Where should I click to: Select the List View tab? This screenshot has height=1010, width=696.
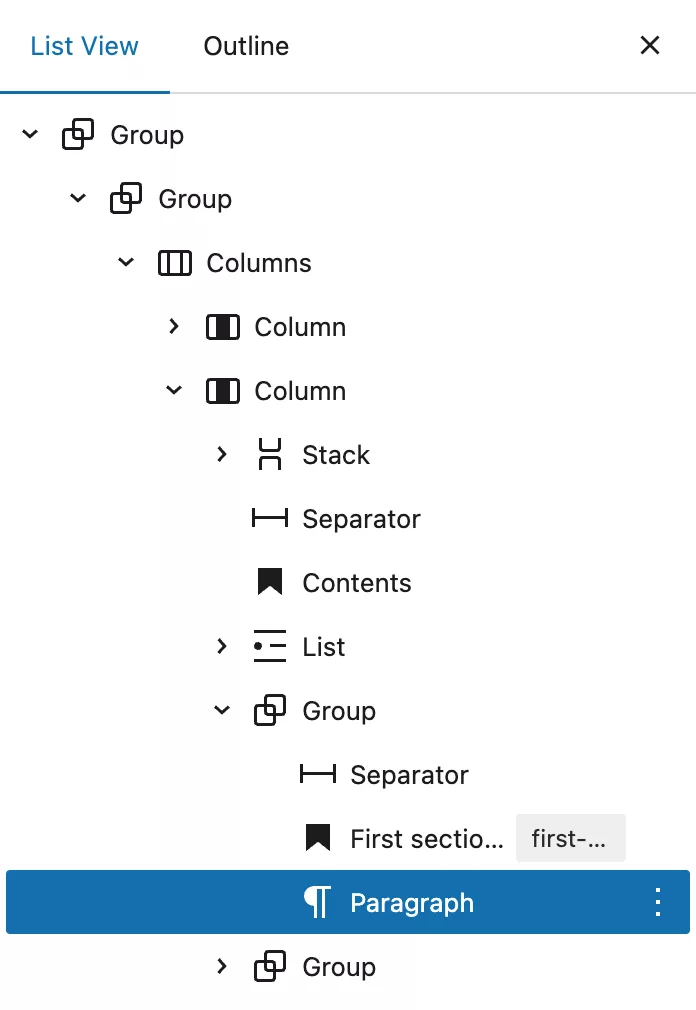pos(84,46)
